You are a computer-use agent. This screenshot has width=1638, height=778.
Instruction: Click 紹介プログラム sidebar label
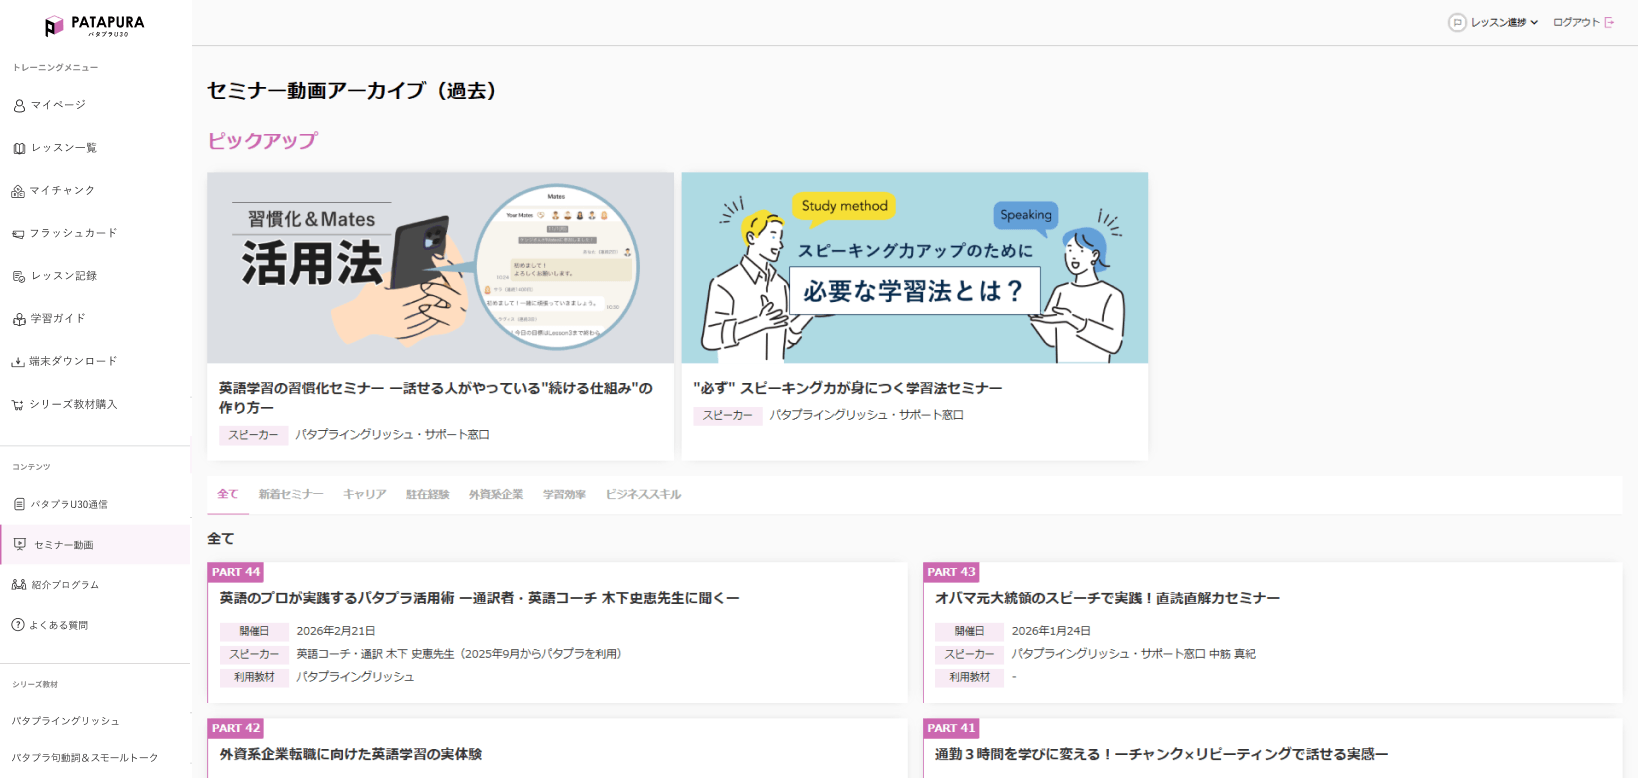pyautogui.click(x=65, y=585)
